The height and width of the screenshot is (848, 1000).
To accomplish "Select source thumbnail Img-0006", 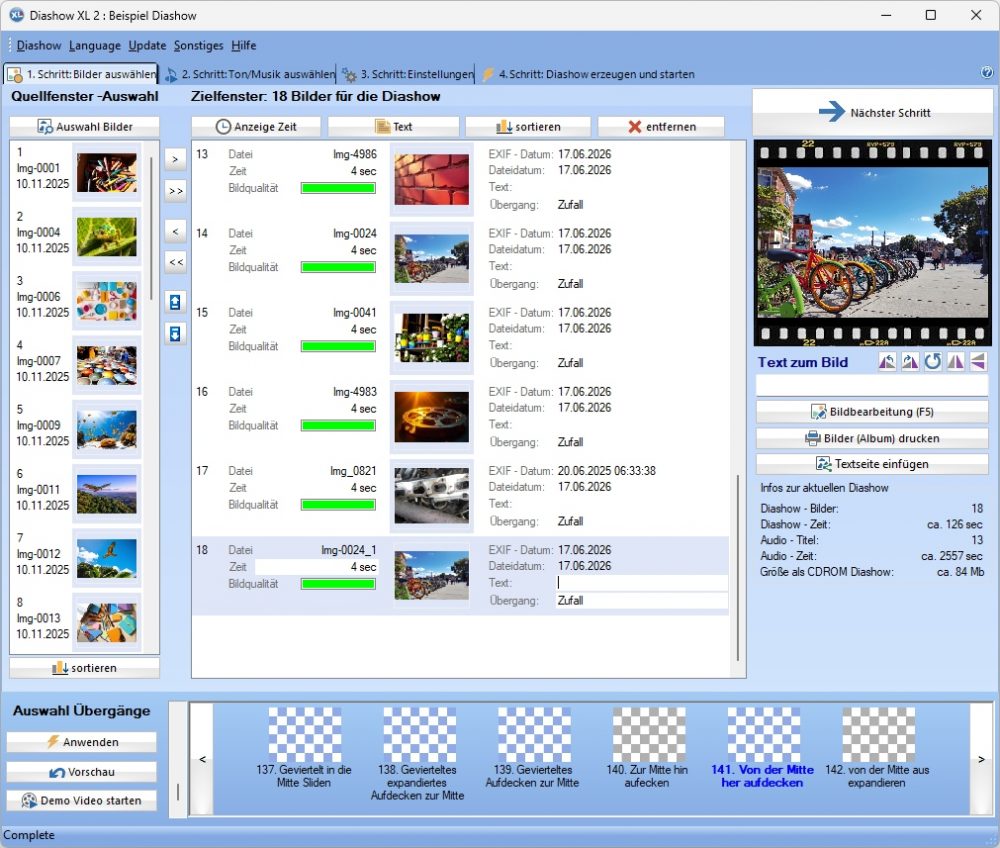I will coord(107,301).
